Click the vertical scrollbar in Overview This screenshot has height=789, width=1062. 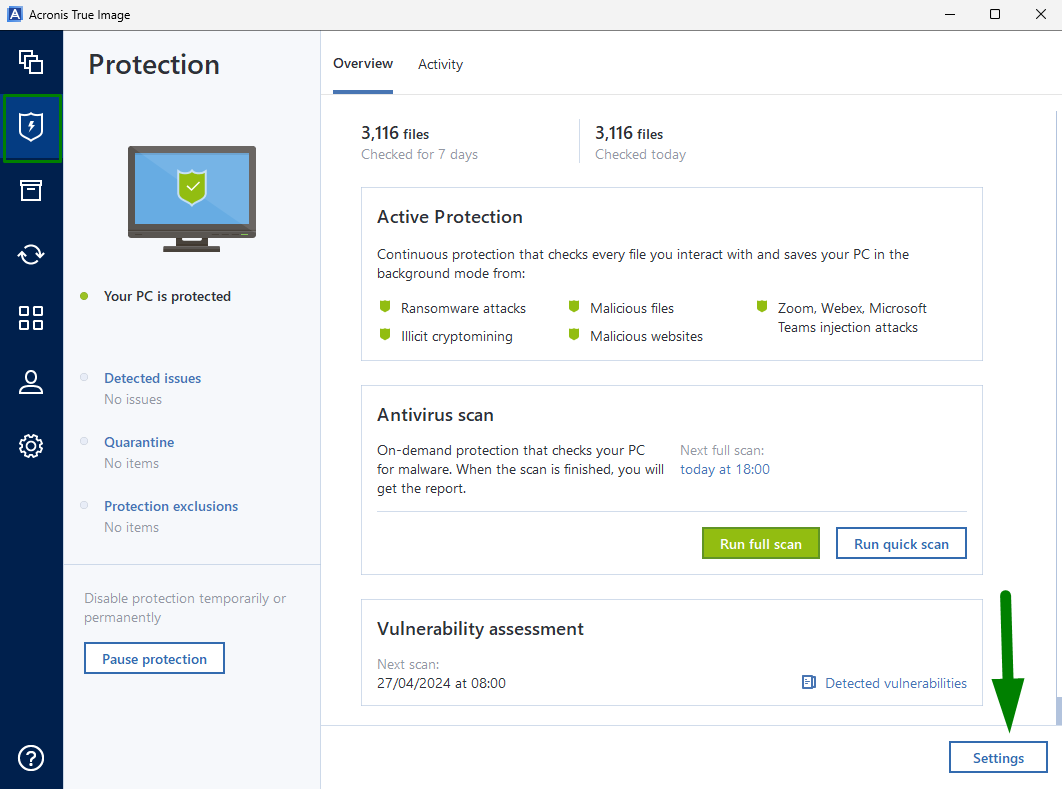tap(1057, 709)
